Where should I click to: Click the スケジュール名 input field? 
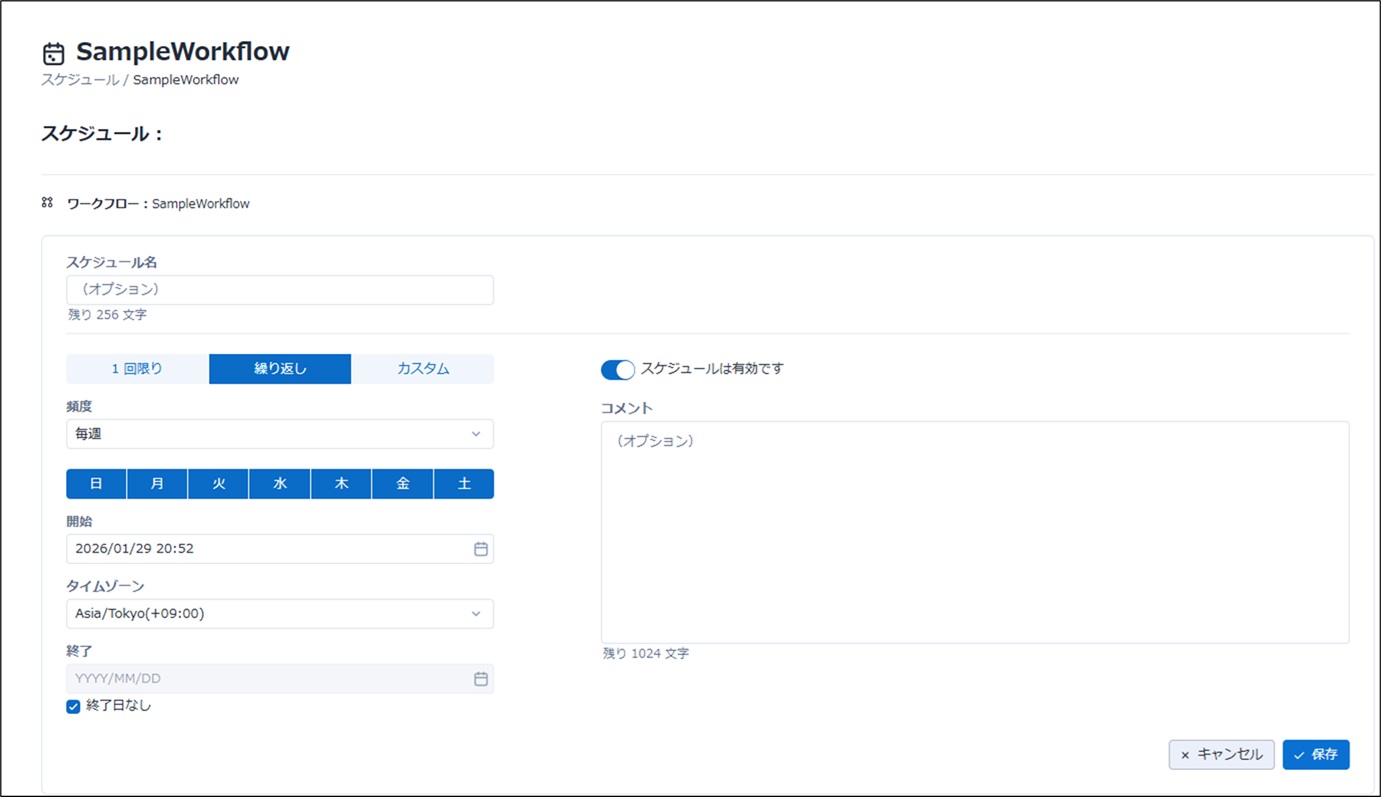tap(279, 290)
